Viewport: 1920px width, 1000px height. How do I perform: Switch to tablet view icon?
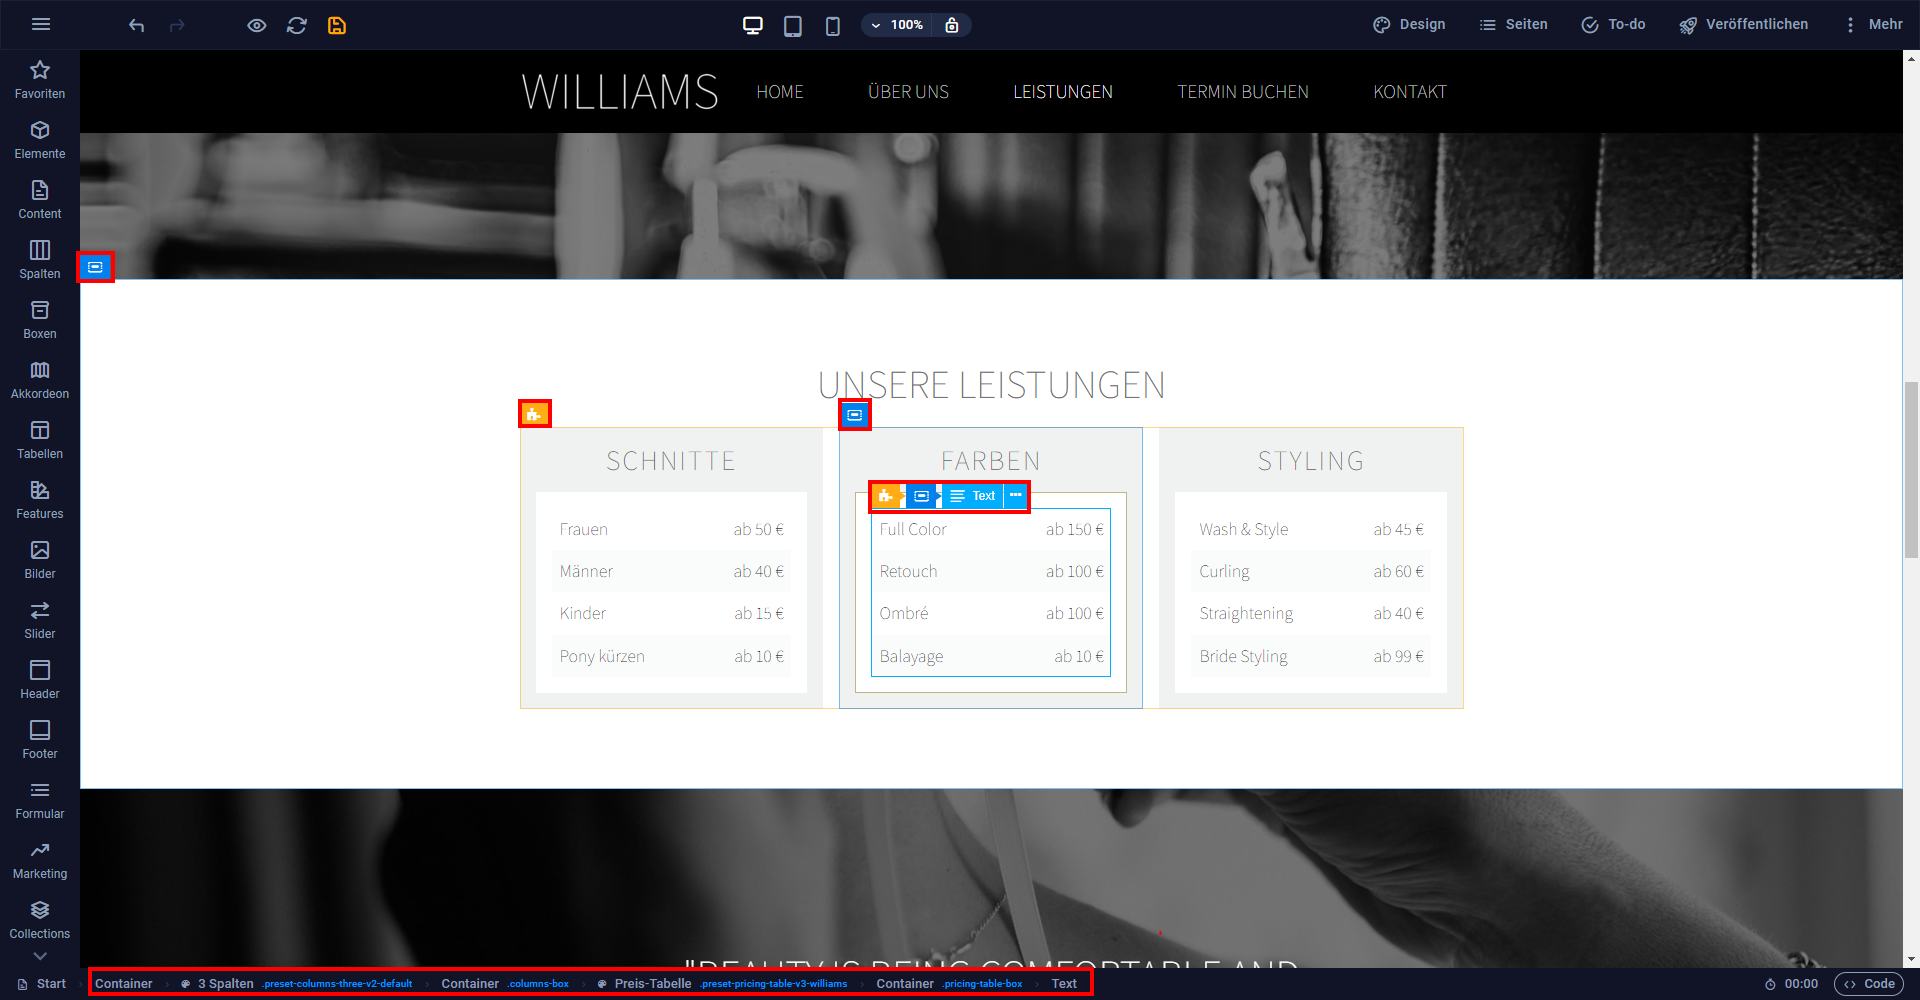(x=793, y=25)
